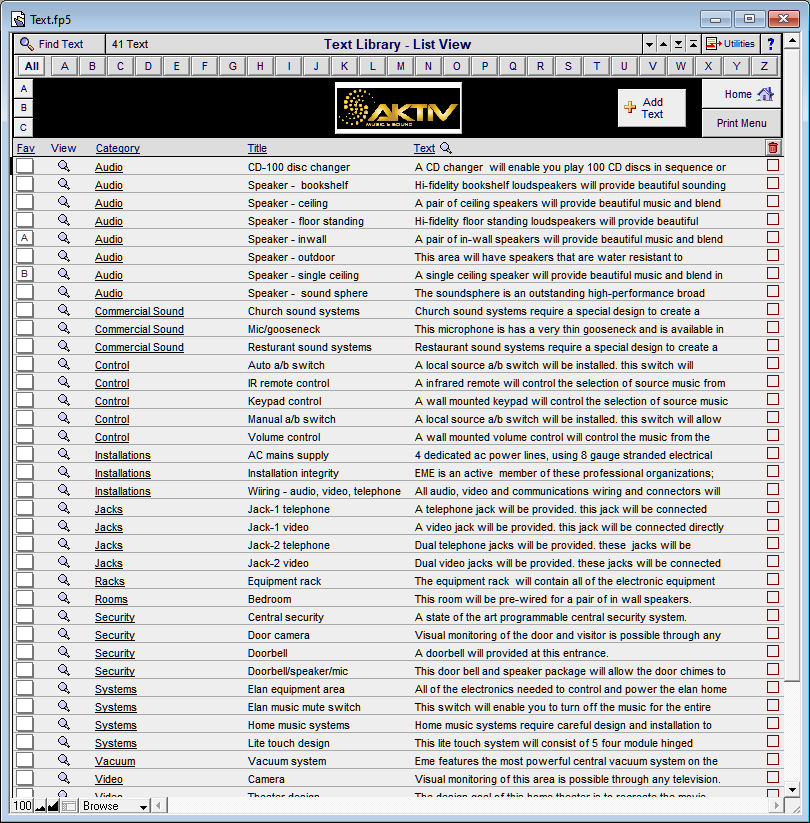Screen dimensions: 810x823
Task: Go to Home screen button
Action: point(741,94)
